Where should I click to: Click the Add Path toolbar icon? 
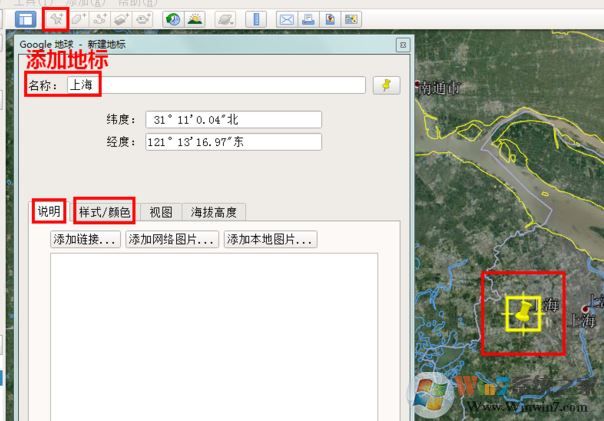pyautogui.click(x=100, y=19)
